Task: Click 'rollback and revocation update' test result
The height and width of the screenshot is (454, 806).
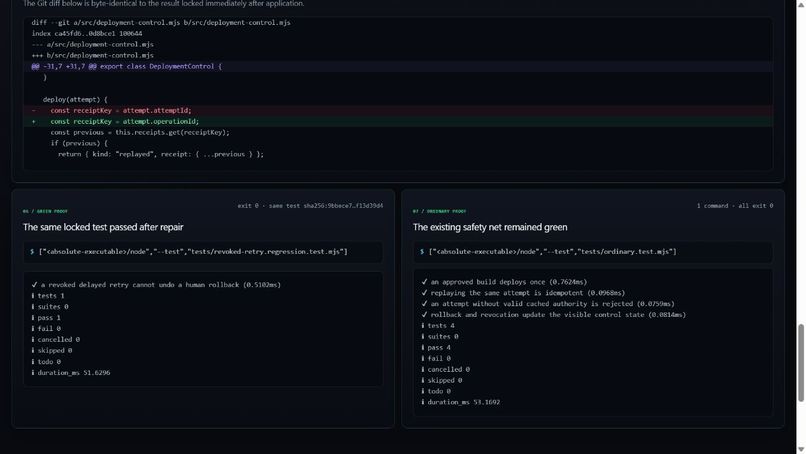Action: click(554, 315)
